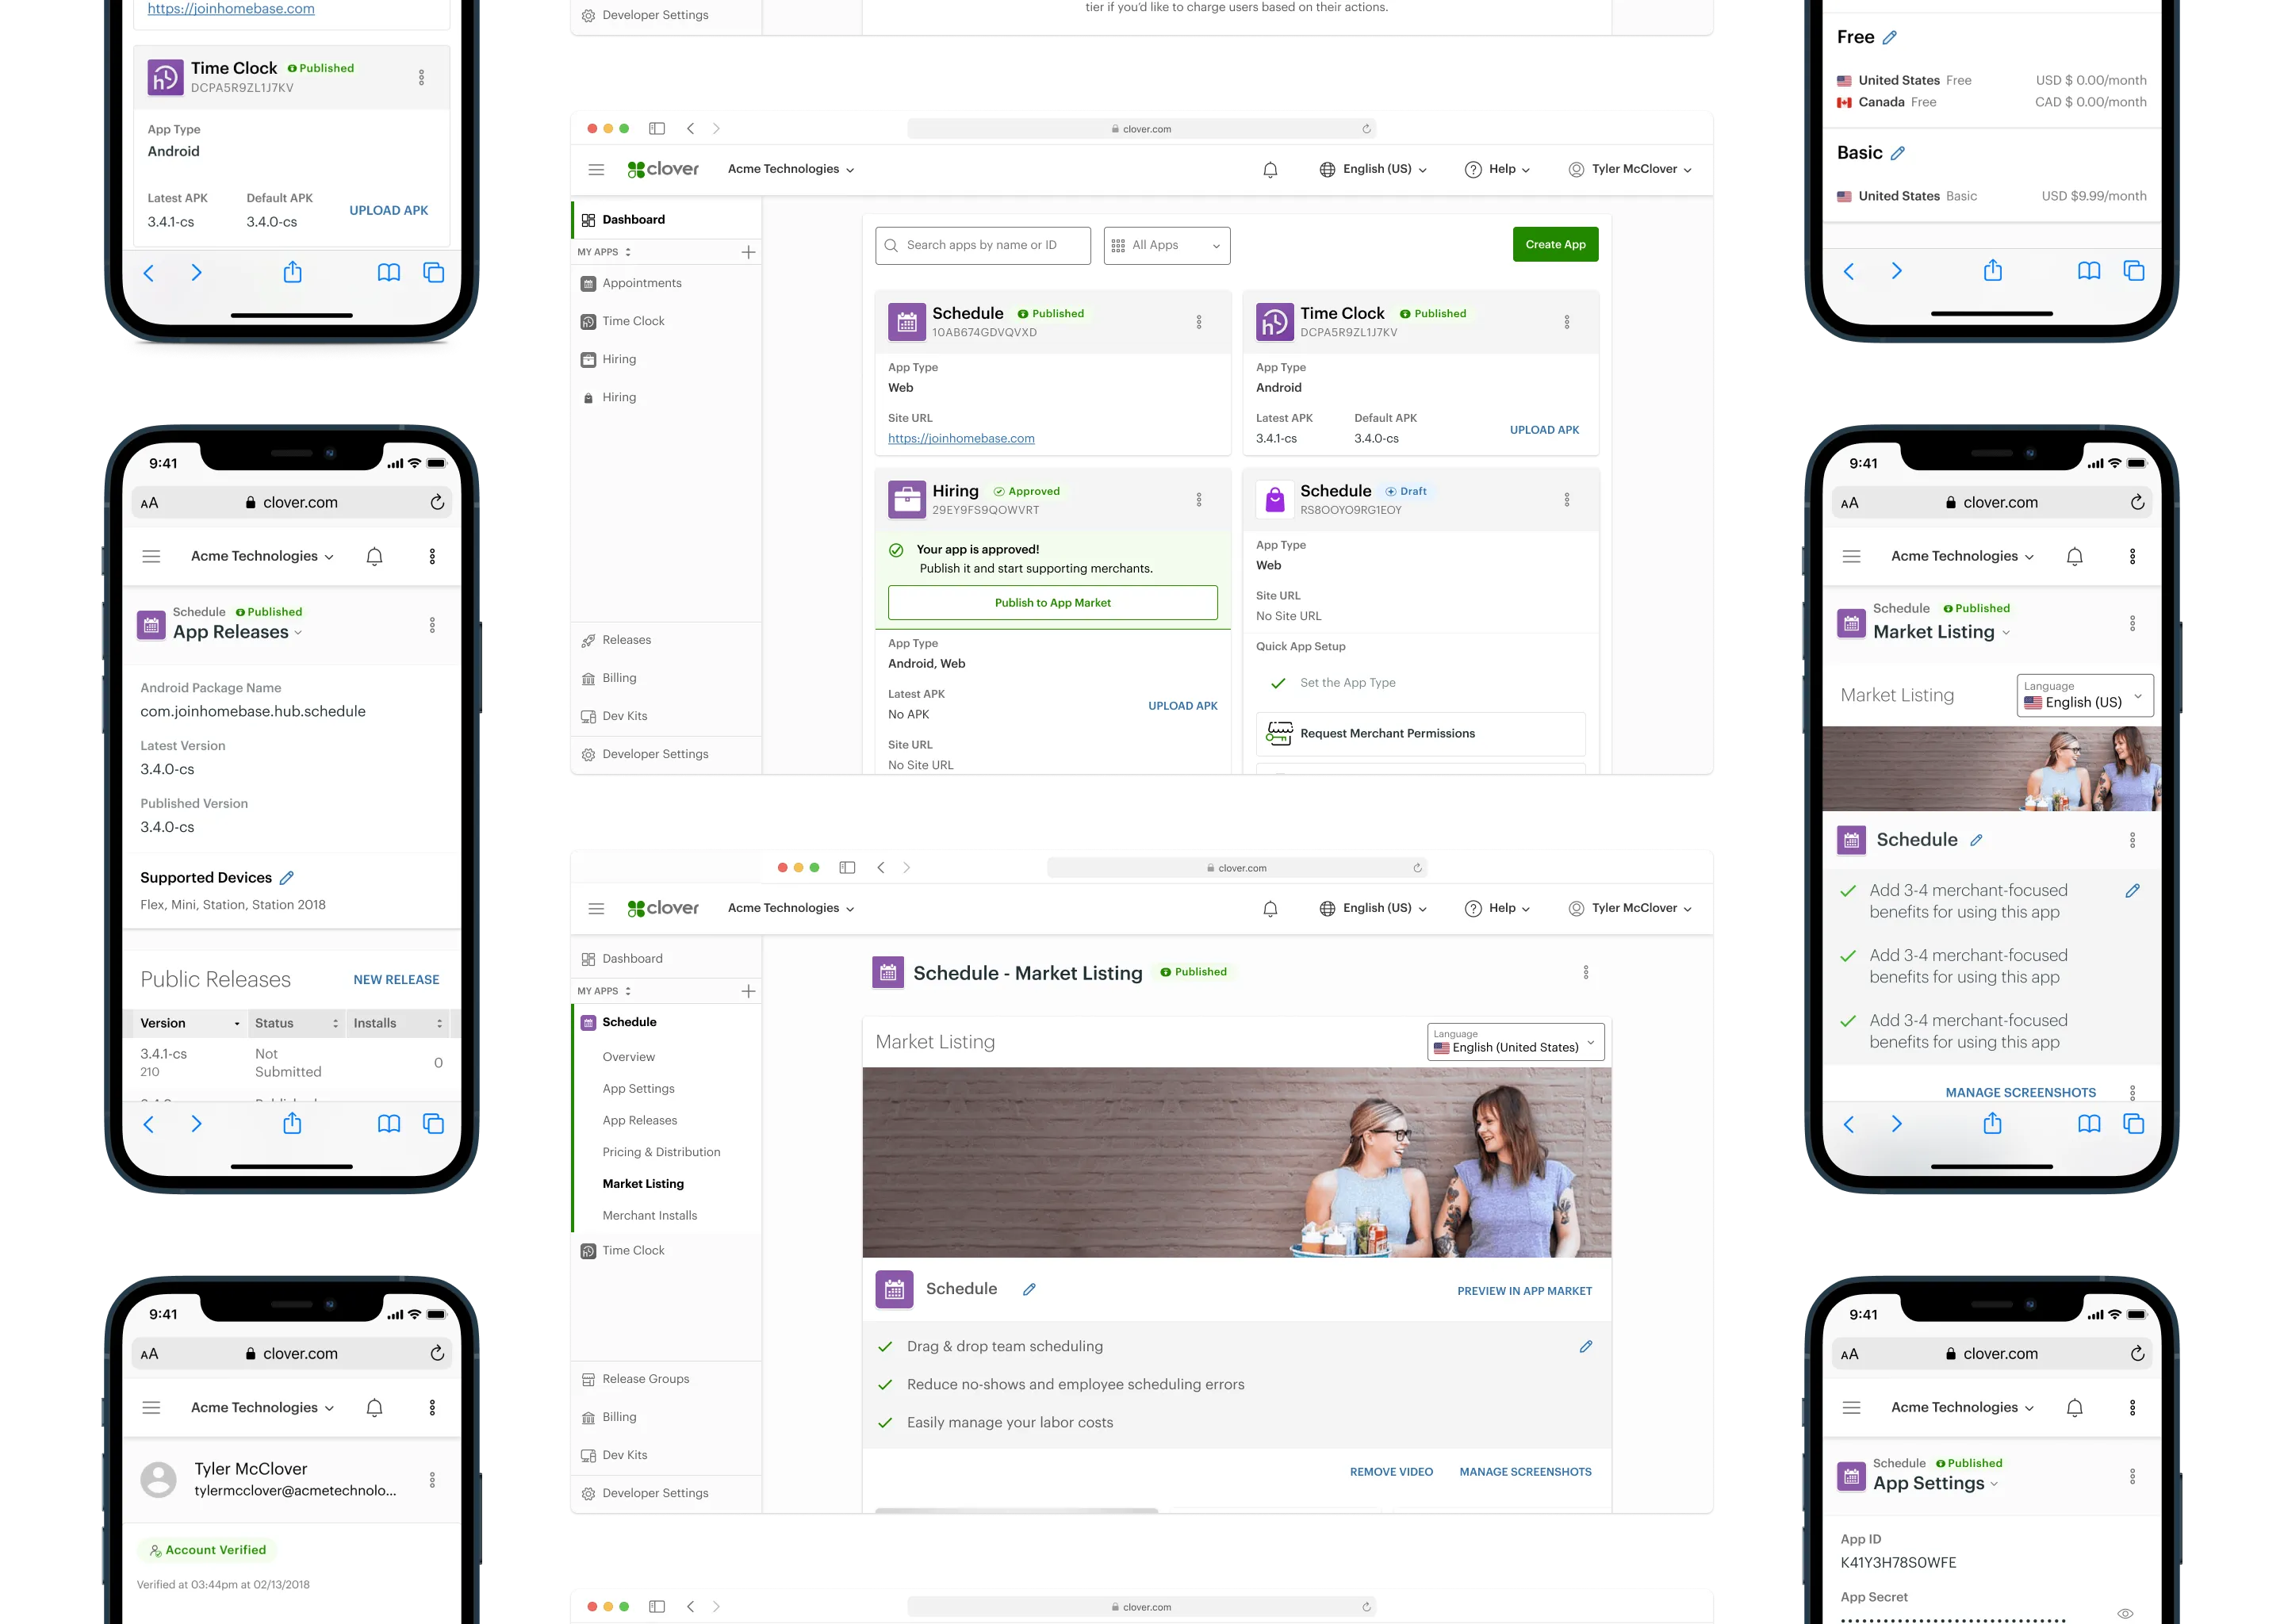The height and width of the screenshot is (1624, 2284).
Task: Open the kebab menu on the Hiring Approved card
Action: [1199, 499]
